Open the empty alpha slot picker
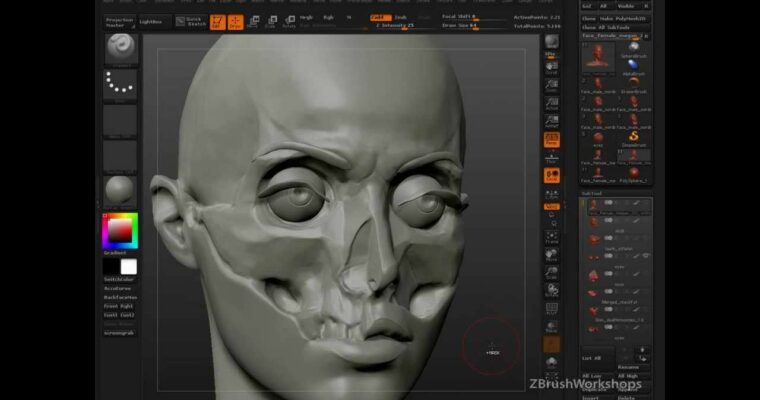 (x=121, y=120)
